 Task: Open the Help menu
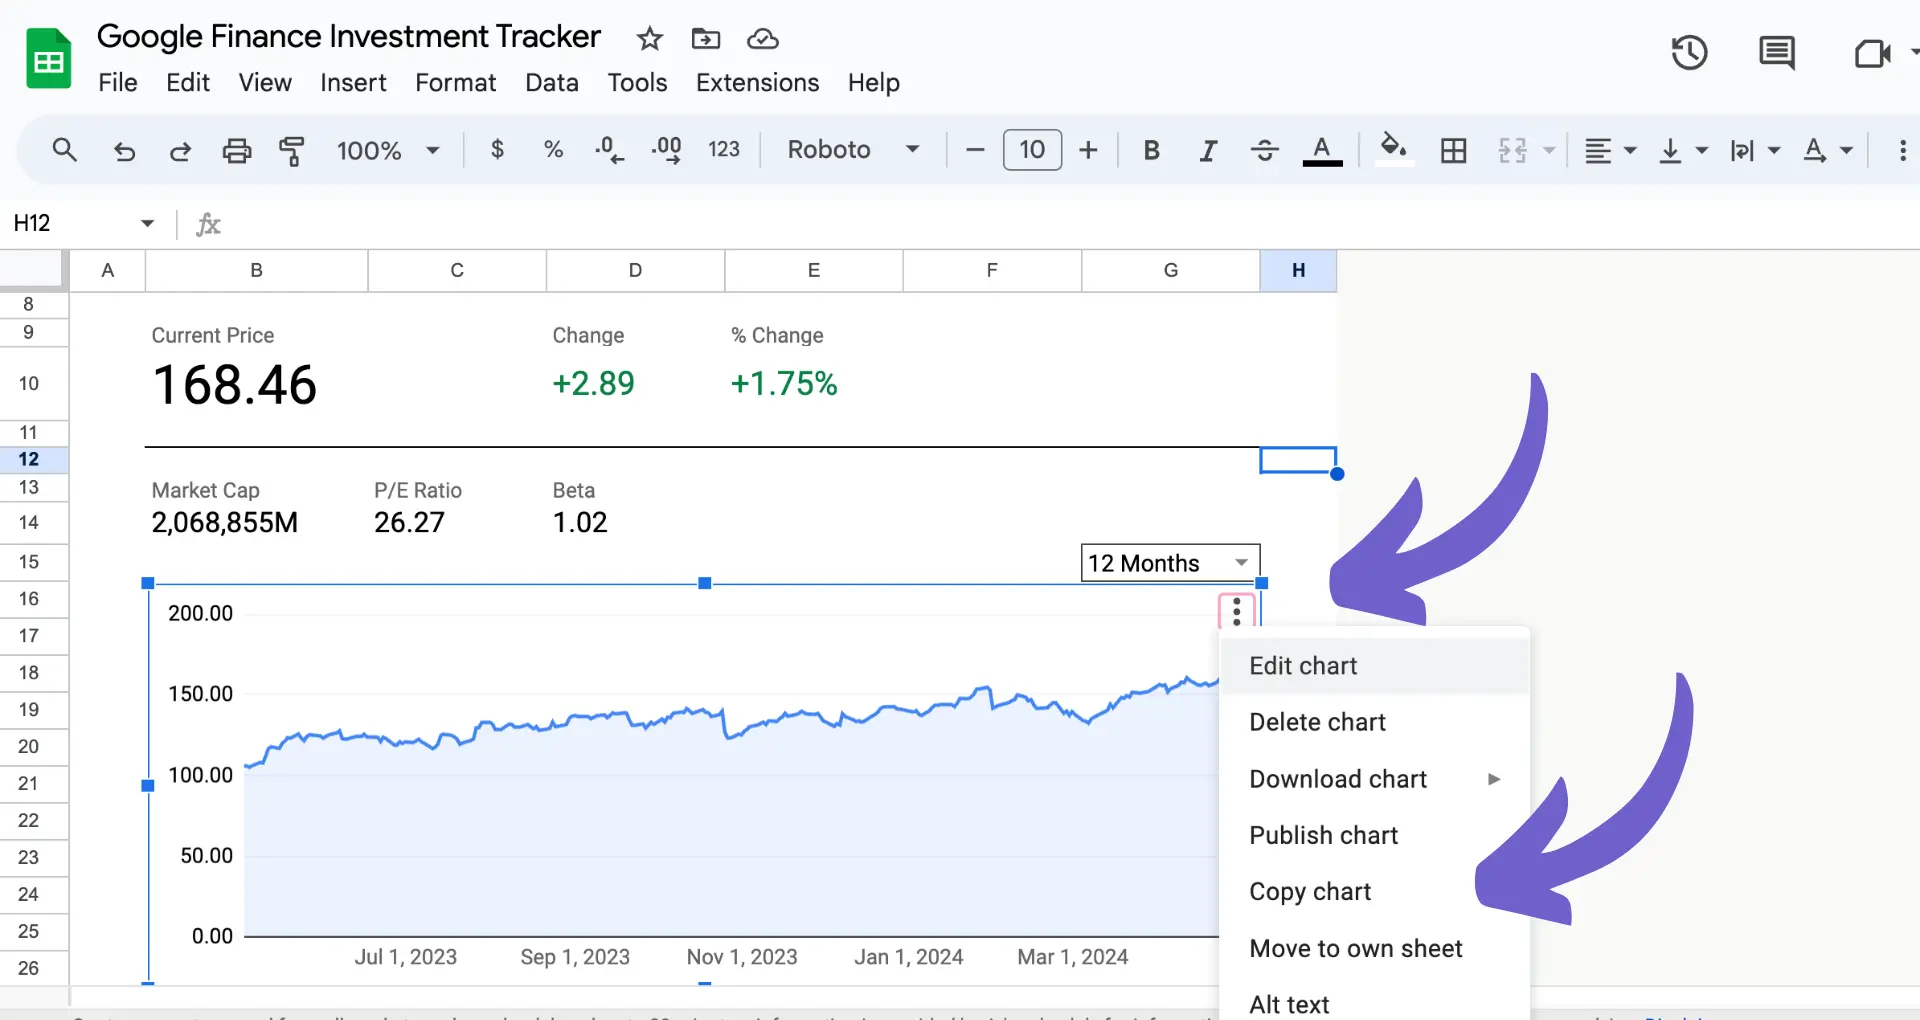tap(874, 82)
